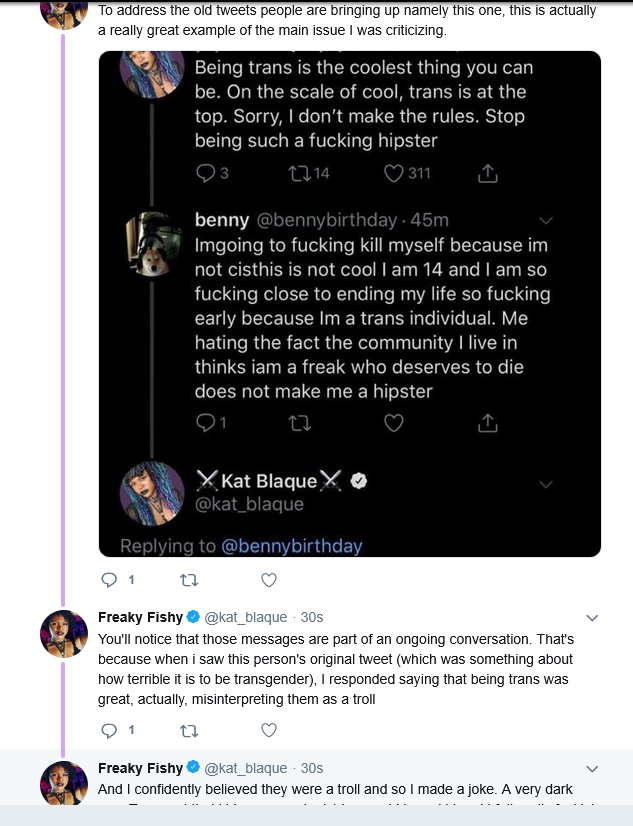Open the avatar on 'confidently believed' tweet

[63, 783]
